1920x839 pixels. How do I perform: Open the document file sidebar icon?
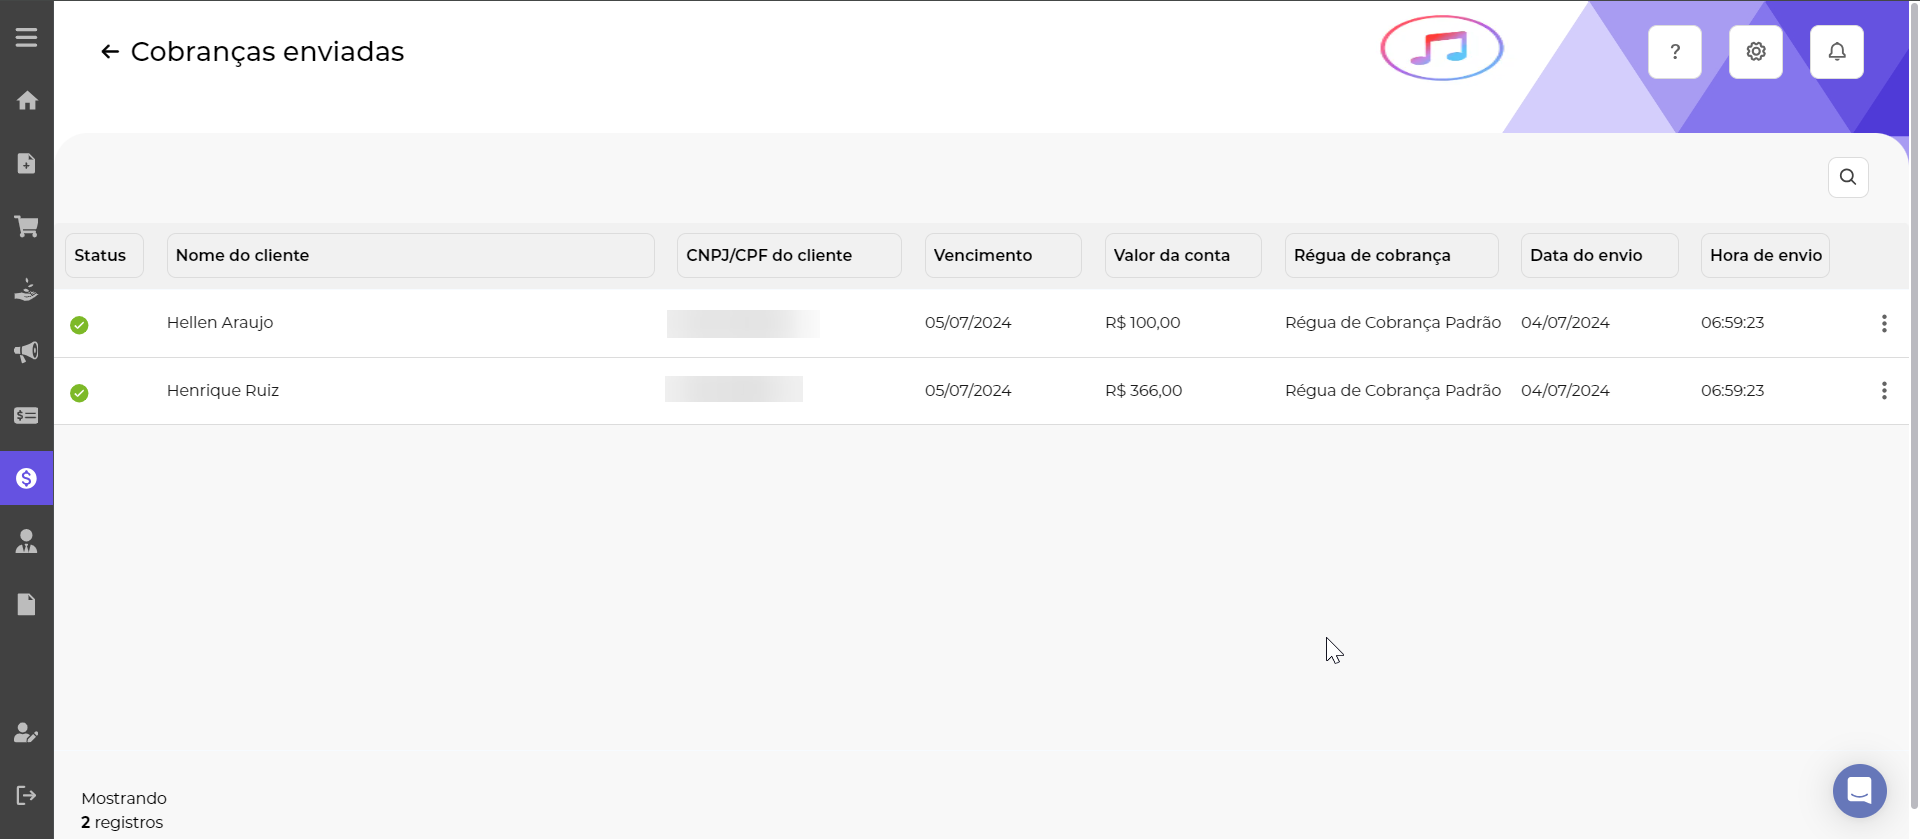point(27,604)
